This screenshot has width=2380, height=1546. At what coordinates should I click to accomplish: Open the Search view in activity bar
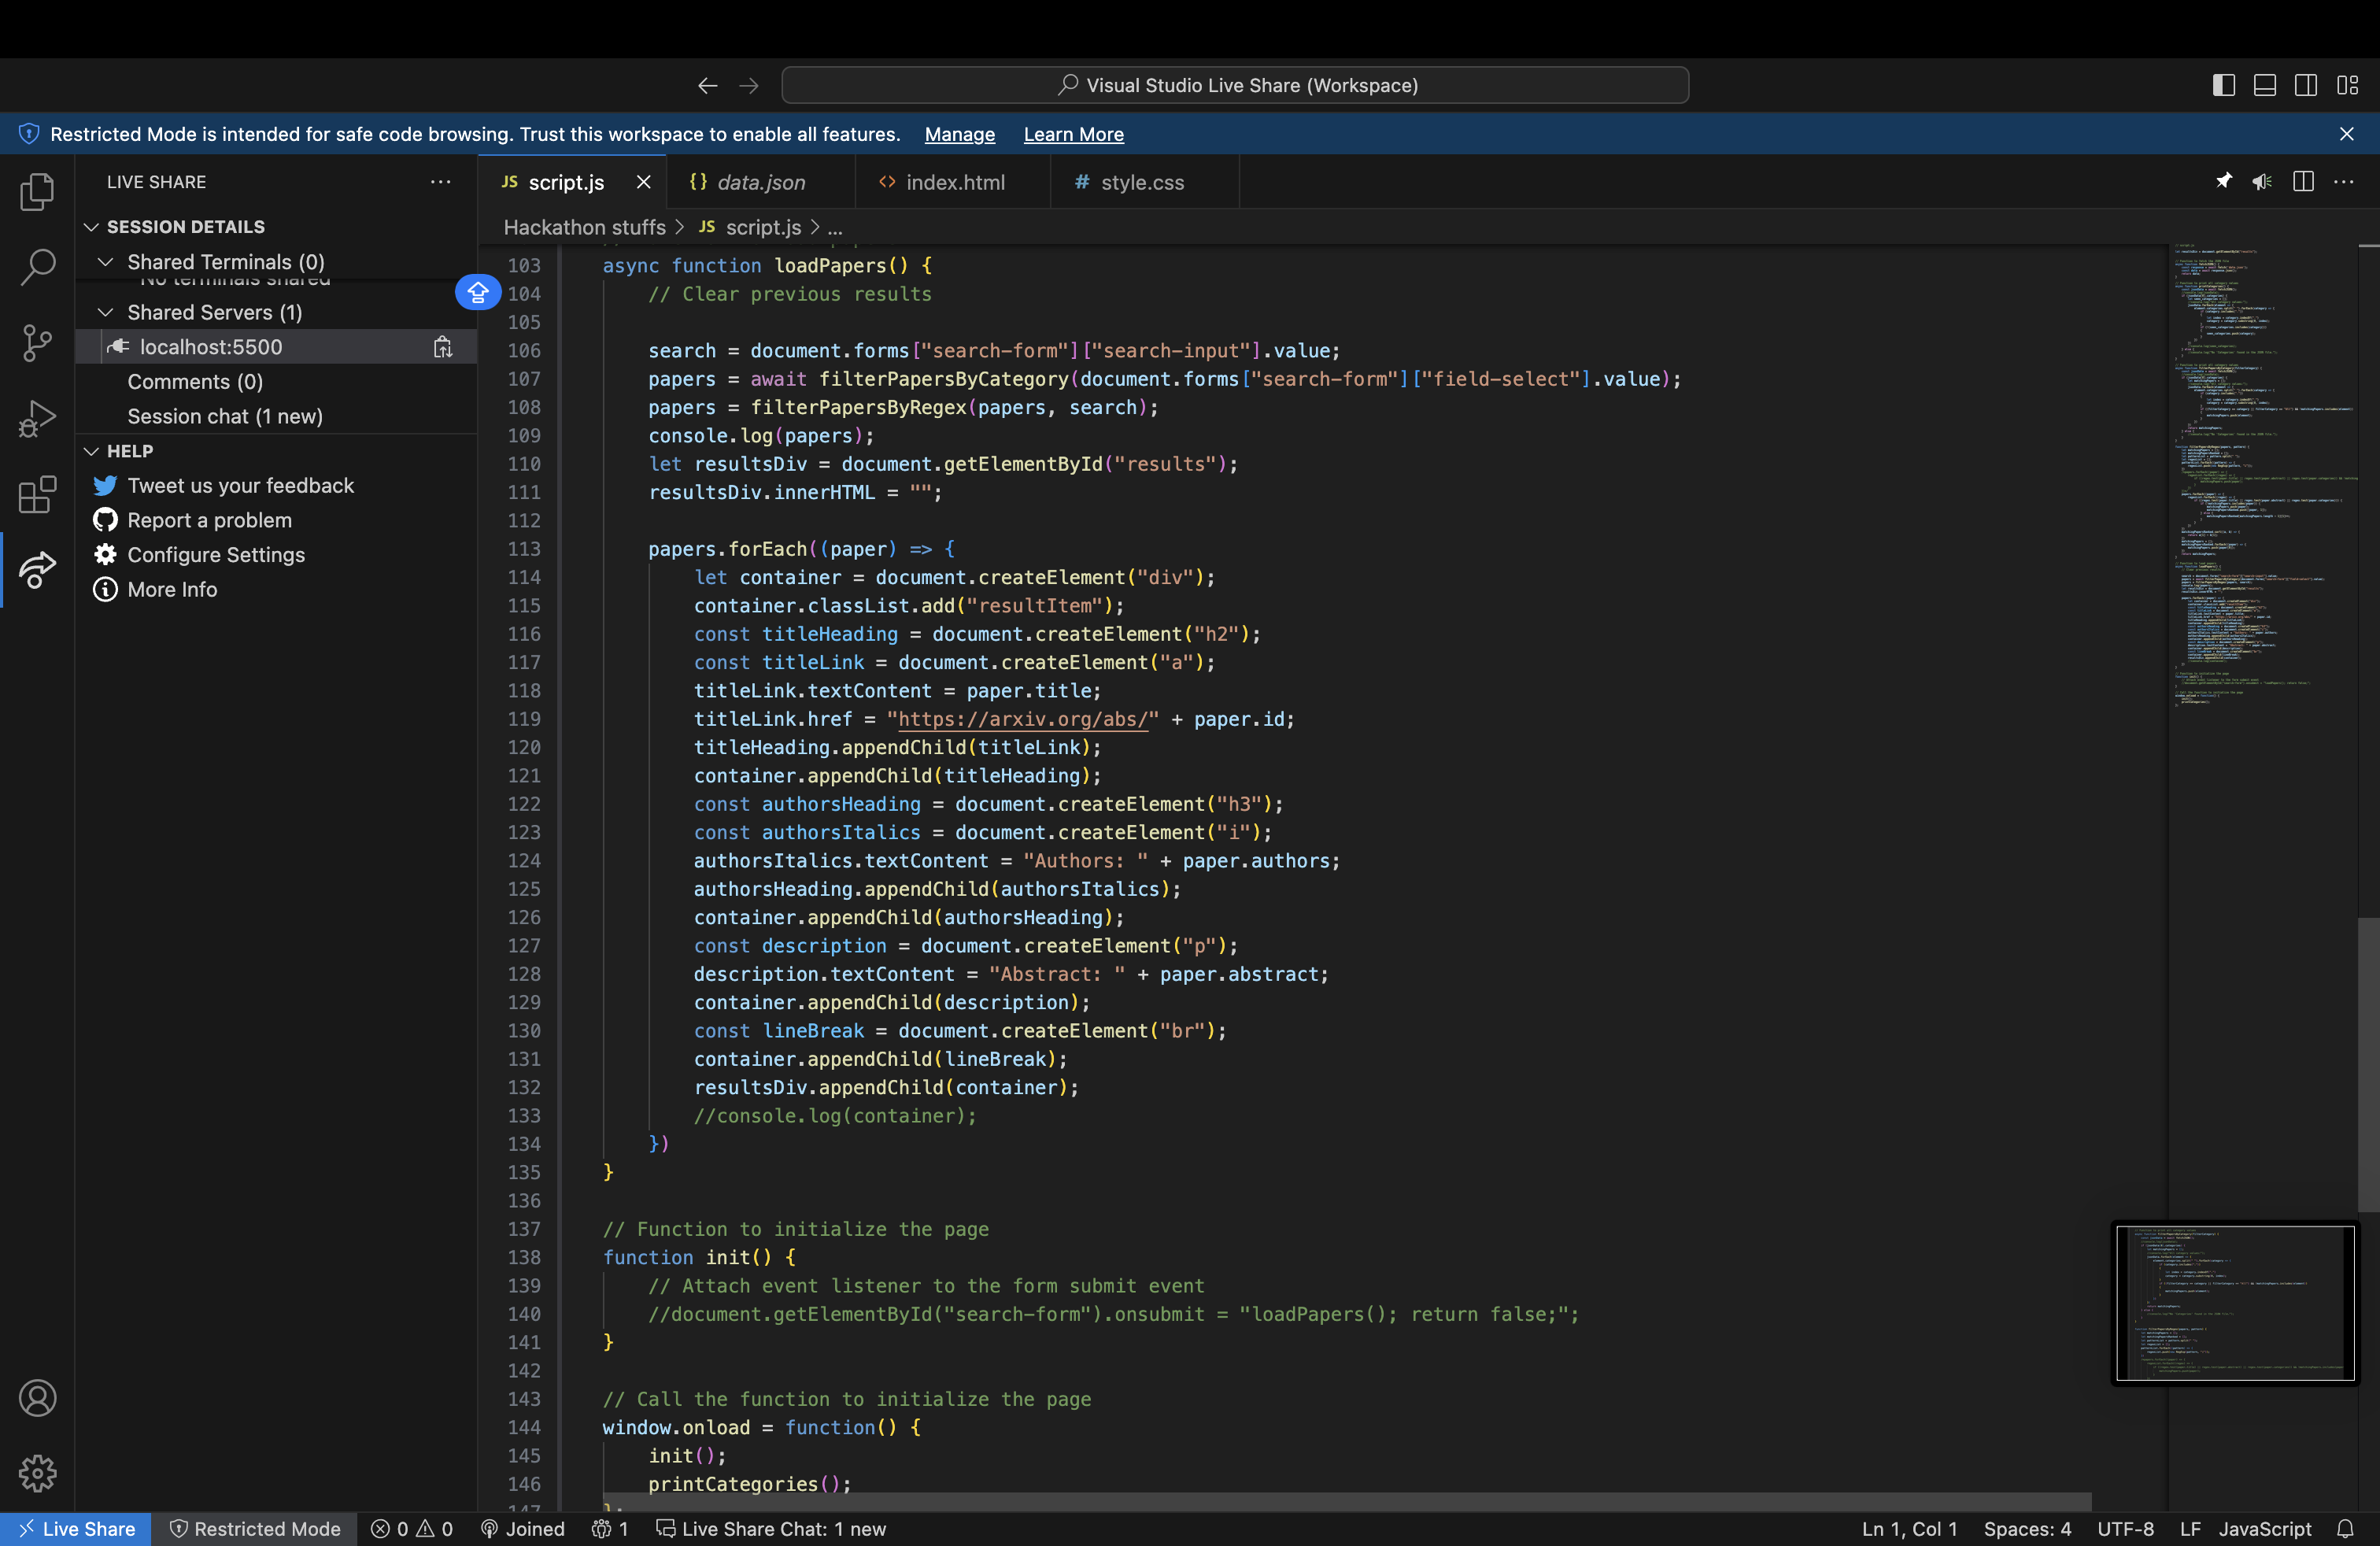[x=37, y=266]
